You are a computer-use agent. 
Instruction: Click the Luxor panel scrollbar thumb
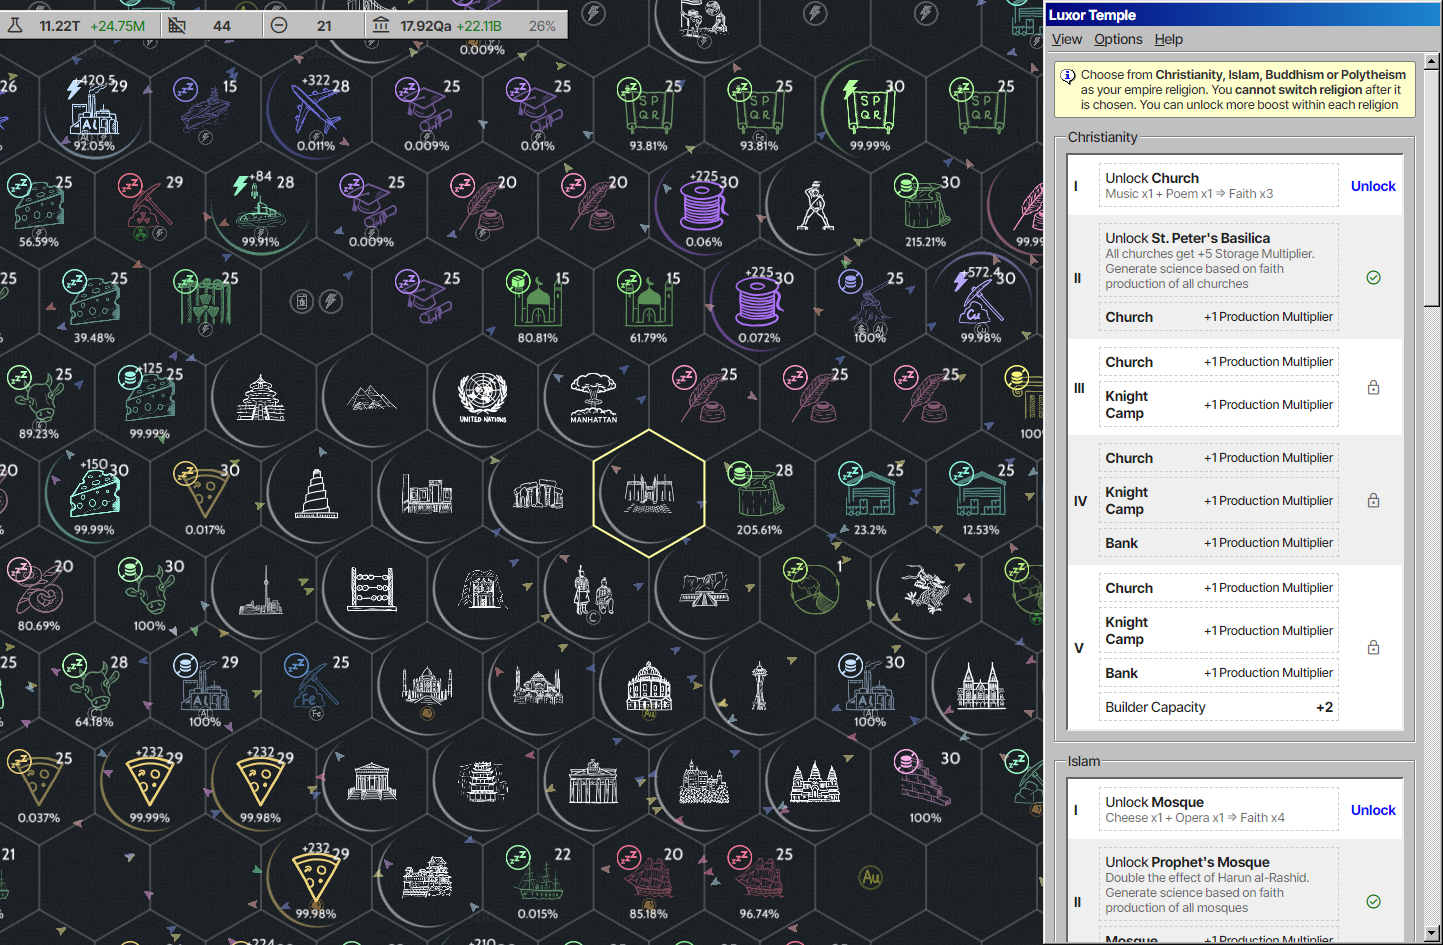coord(1432,189)
